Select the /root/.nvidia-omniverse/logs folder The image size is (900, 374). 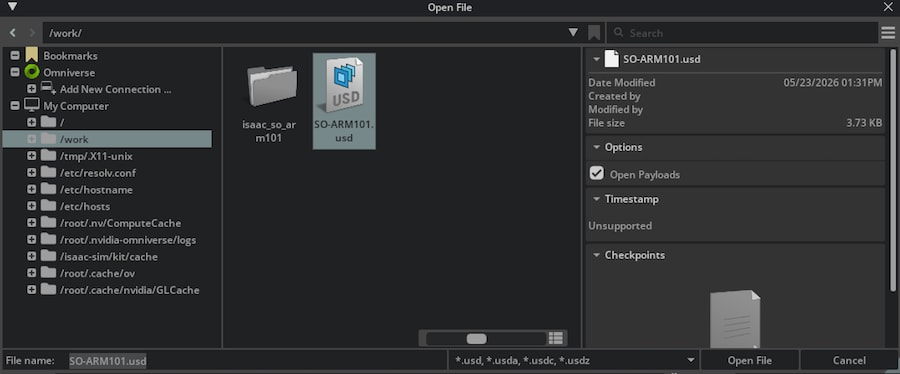pyautogui.click(x=128, y=240)
